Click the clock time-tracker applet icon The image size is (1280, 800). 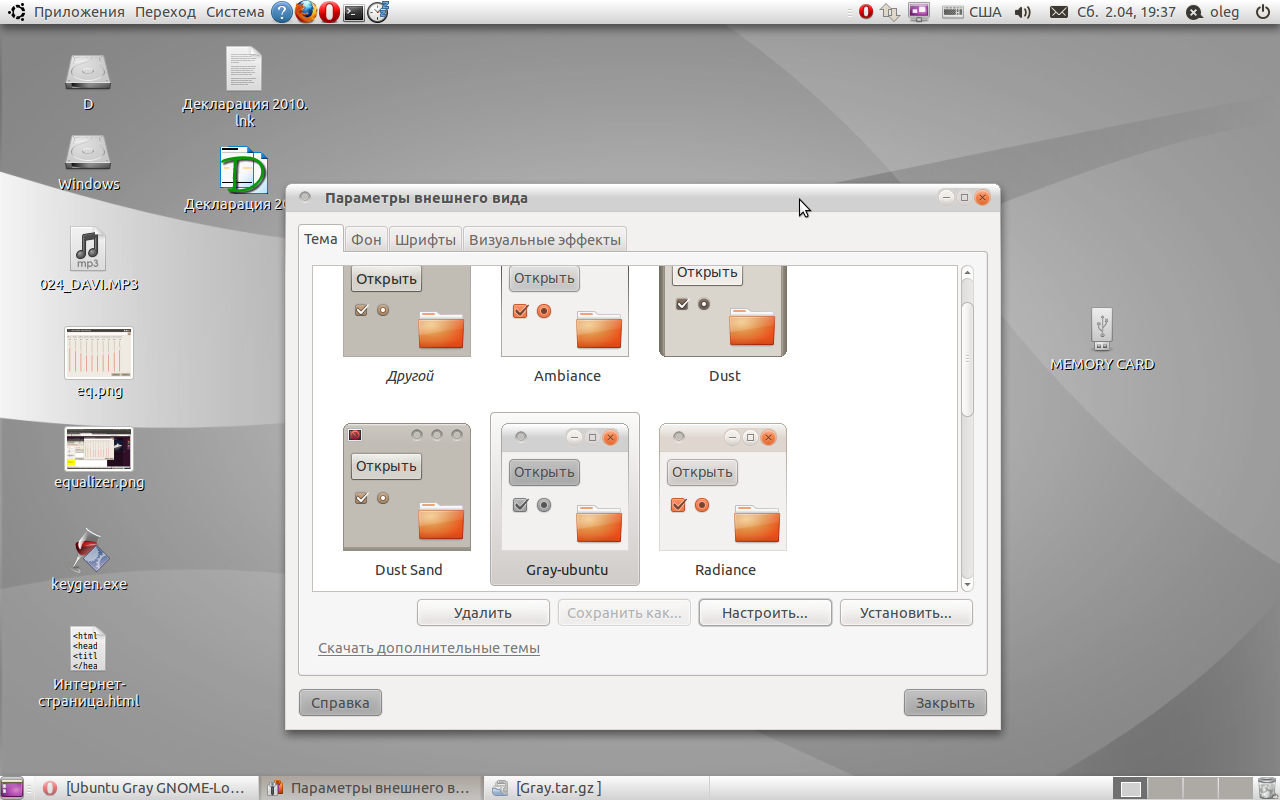[378, 12]
